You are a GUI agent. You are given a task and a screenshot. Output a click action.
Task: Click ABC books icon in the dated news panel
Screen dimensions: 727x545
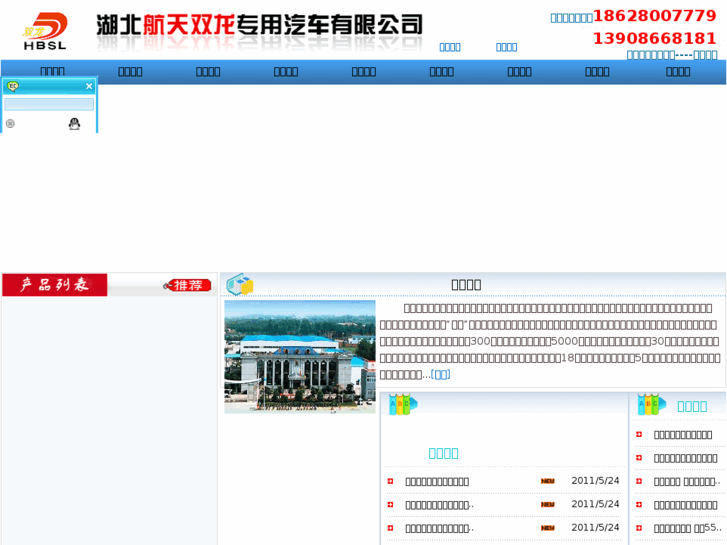click(x=402, y=404)
